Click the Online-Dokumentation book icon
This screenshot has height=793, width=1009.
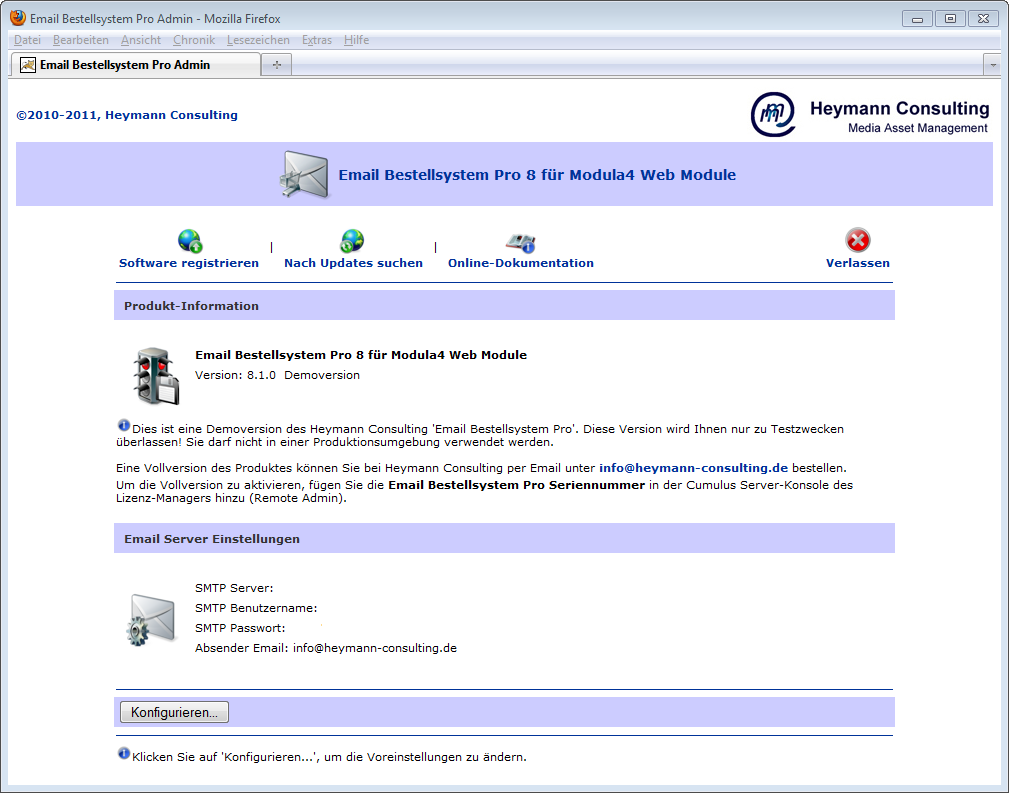521,243
